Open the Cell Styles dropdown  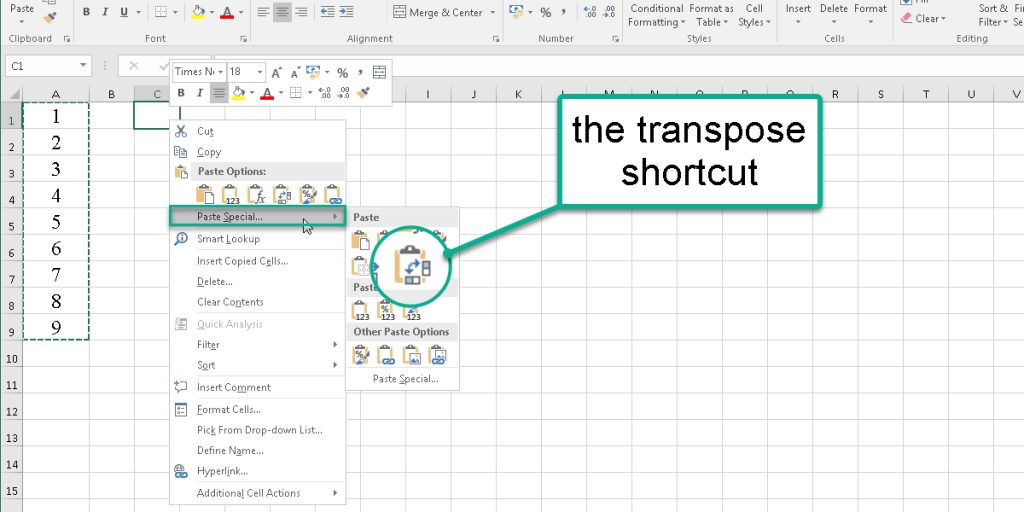pyautogui.click(x=754, y=16)
